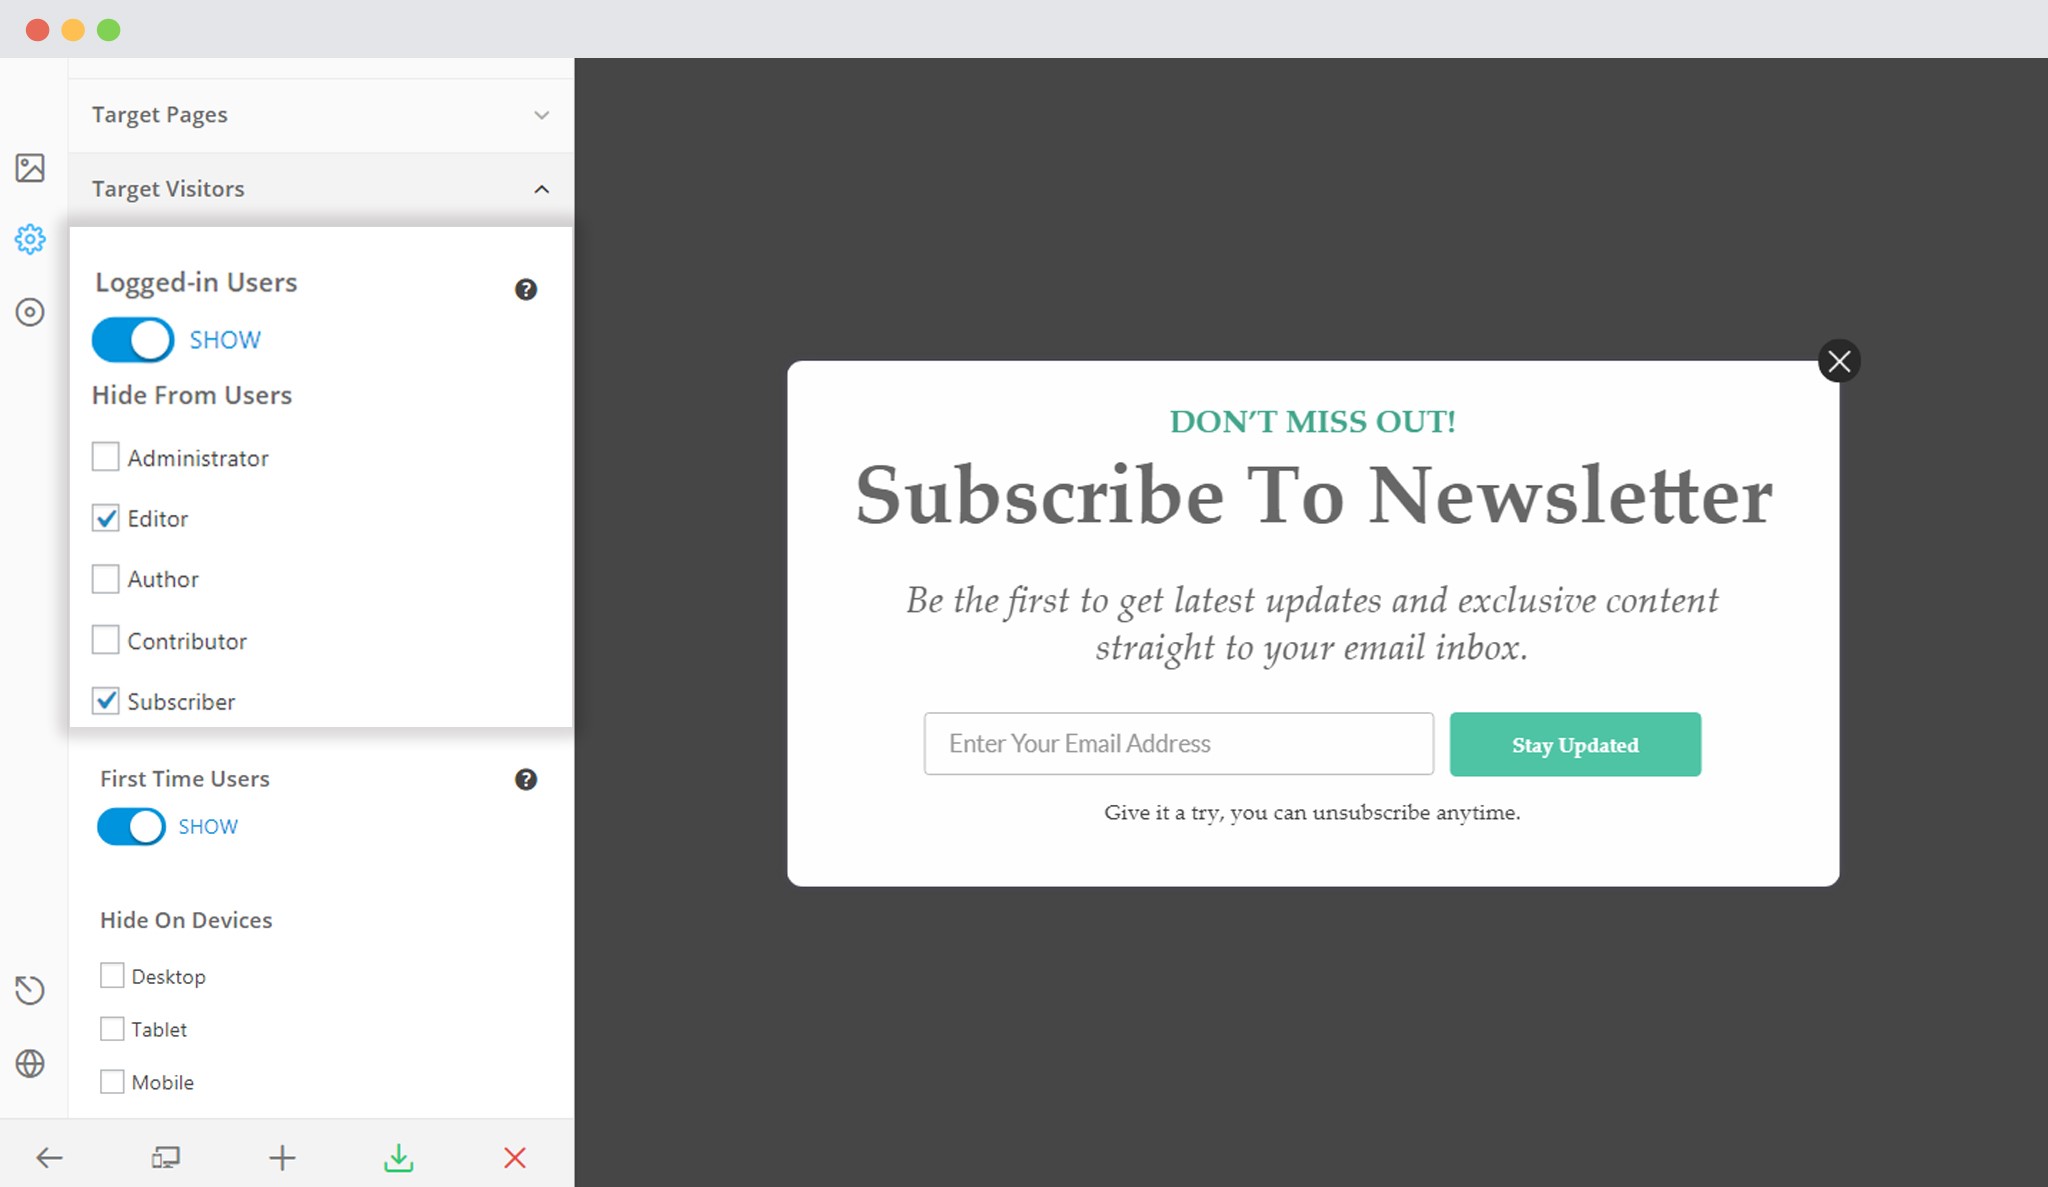2048x1187 pixels.
Task: Check the Mobile device checkbox
Action: click(x=112, y=1081)
